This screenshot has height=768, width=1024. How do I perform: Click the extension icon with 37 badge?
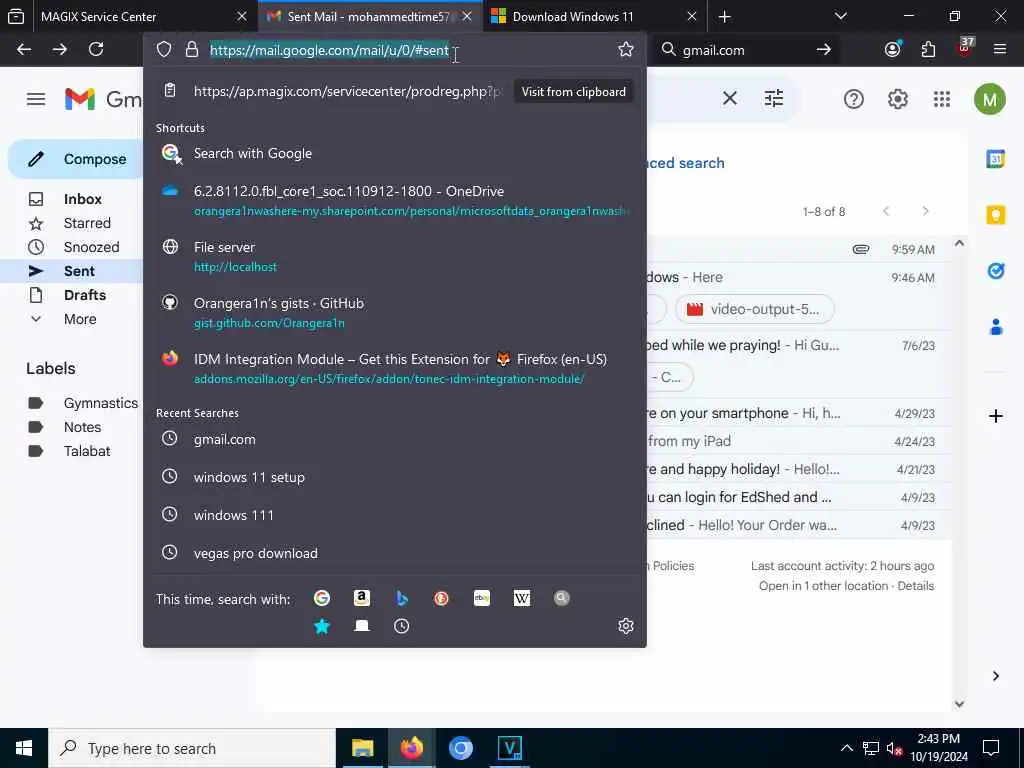pyautogui.click(x=965, y=49)
